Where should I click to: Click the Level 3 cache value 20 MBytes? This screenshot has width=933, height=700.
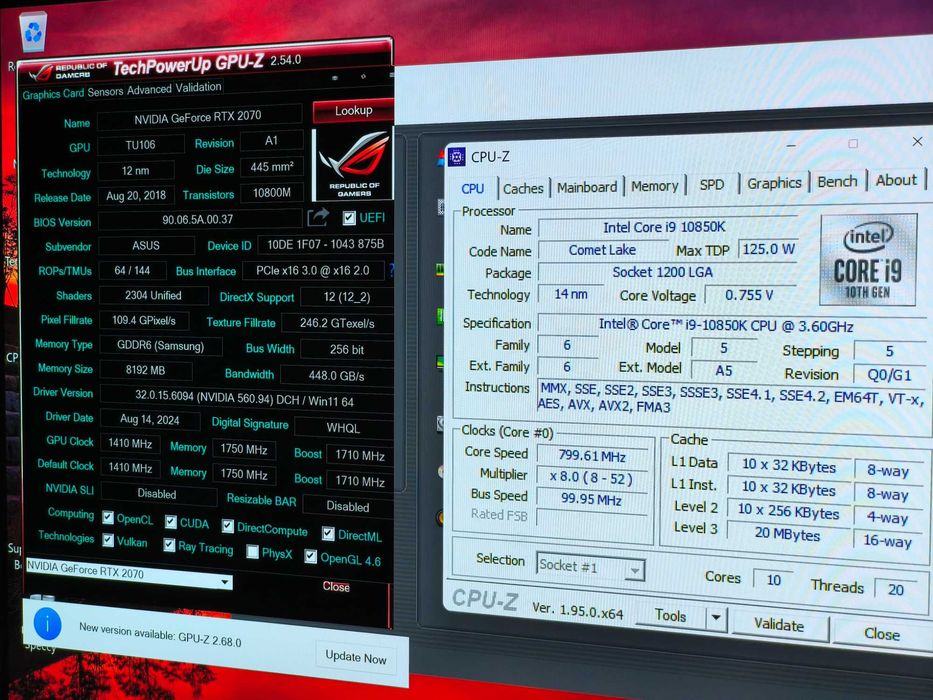click(x=788, y=534)
